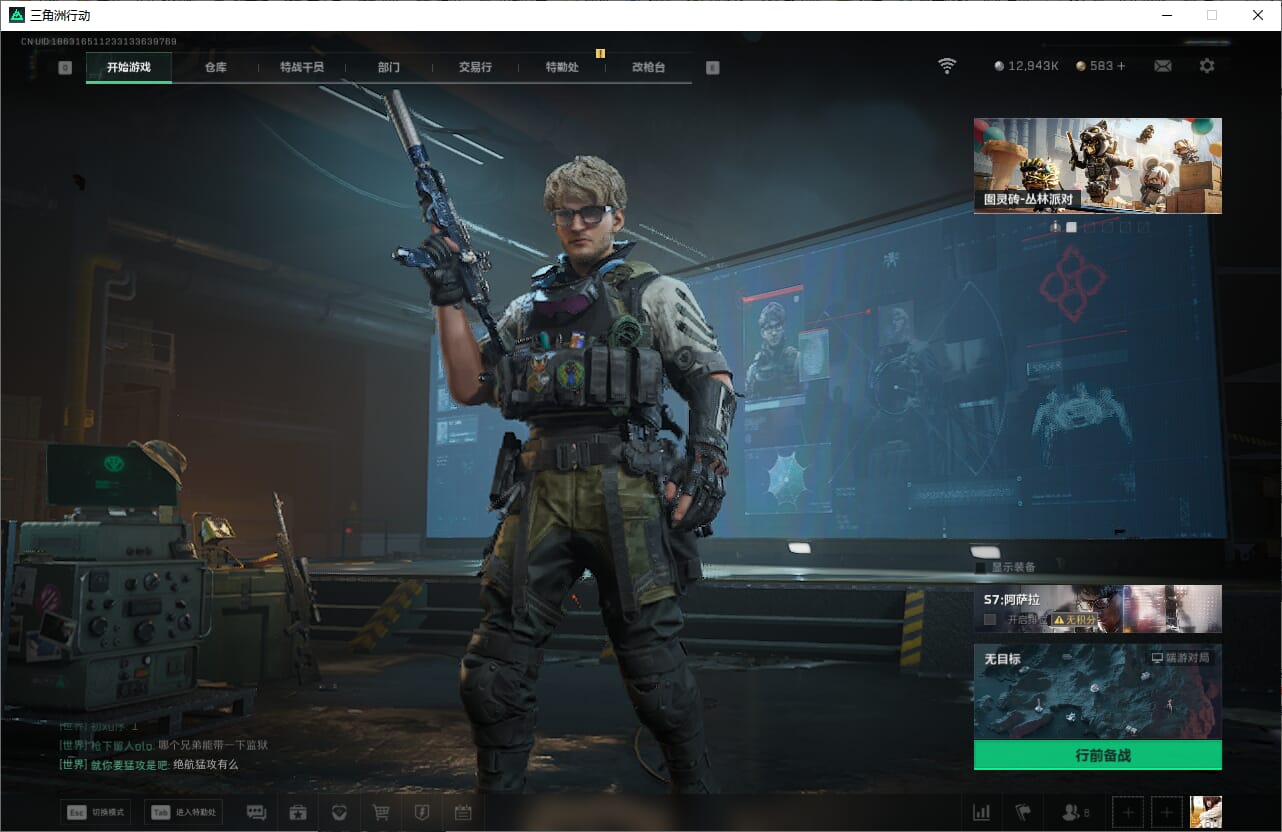Click the silver currency 12,943K balance
Image resolution: width=1282 pixels, height=832 pixels.
1026,66
